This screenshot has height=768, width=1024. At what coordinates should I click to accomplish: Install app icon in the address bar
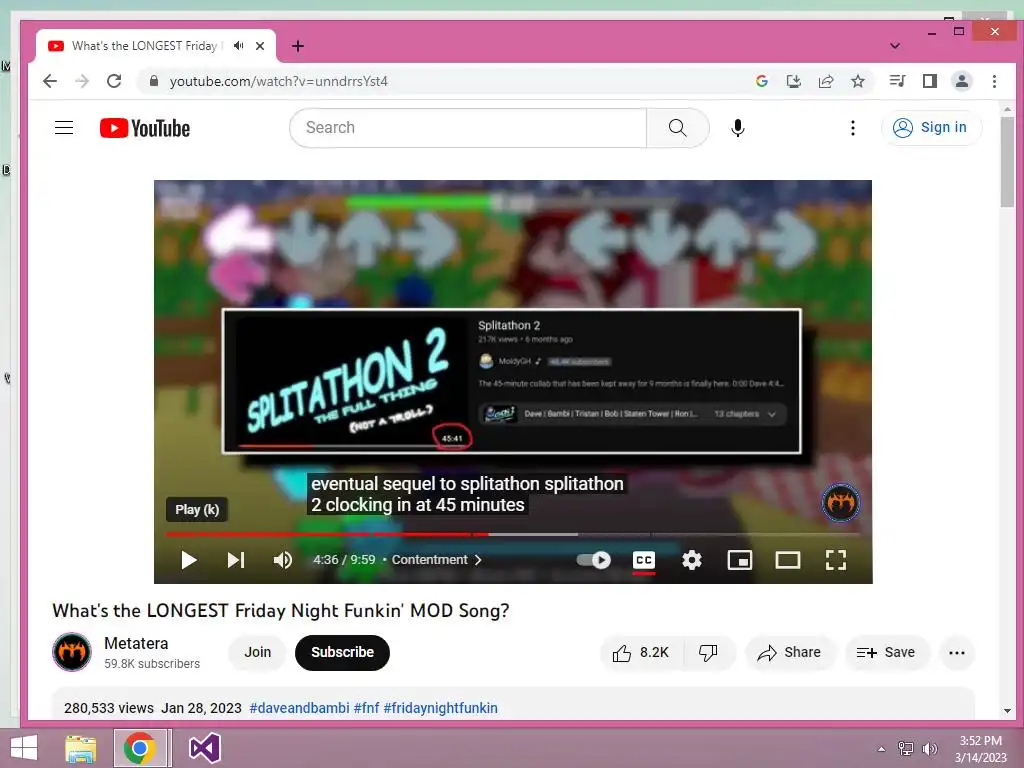[793, 81]
